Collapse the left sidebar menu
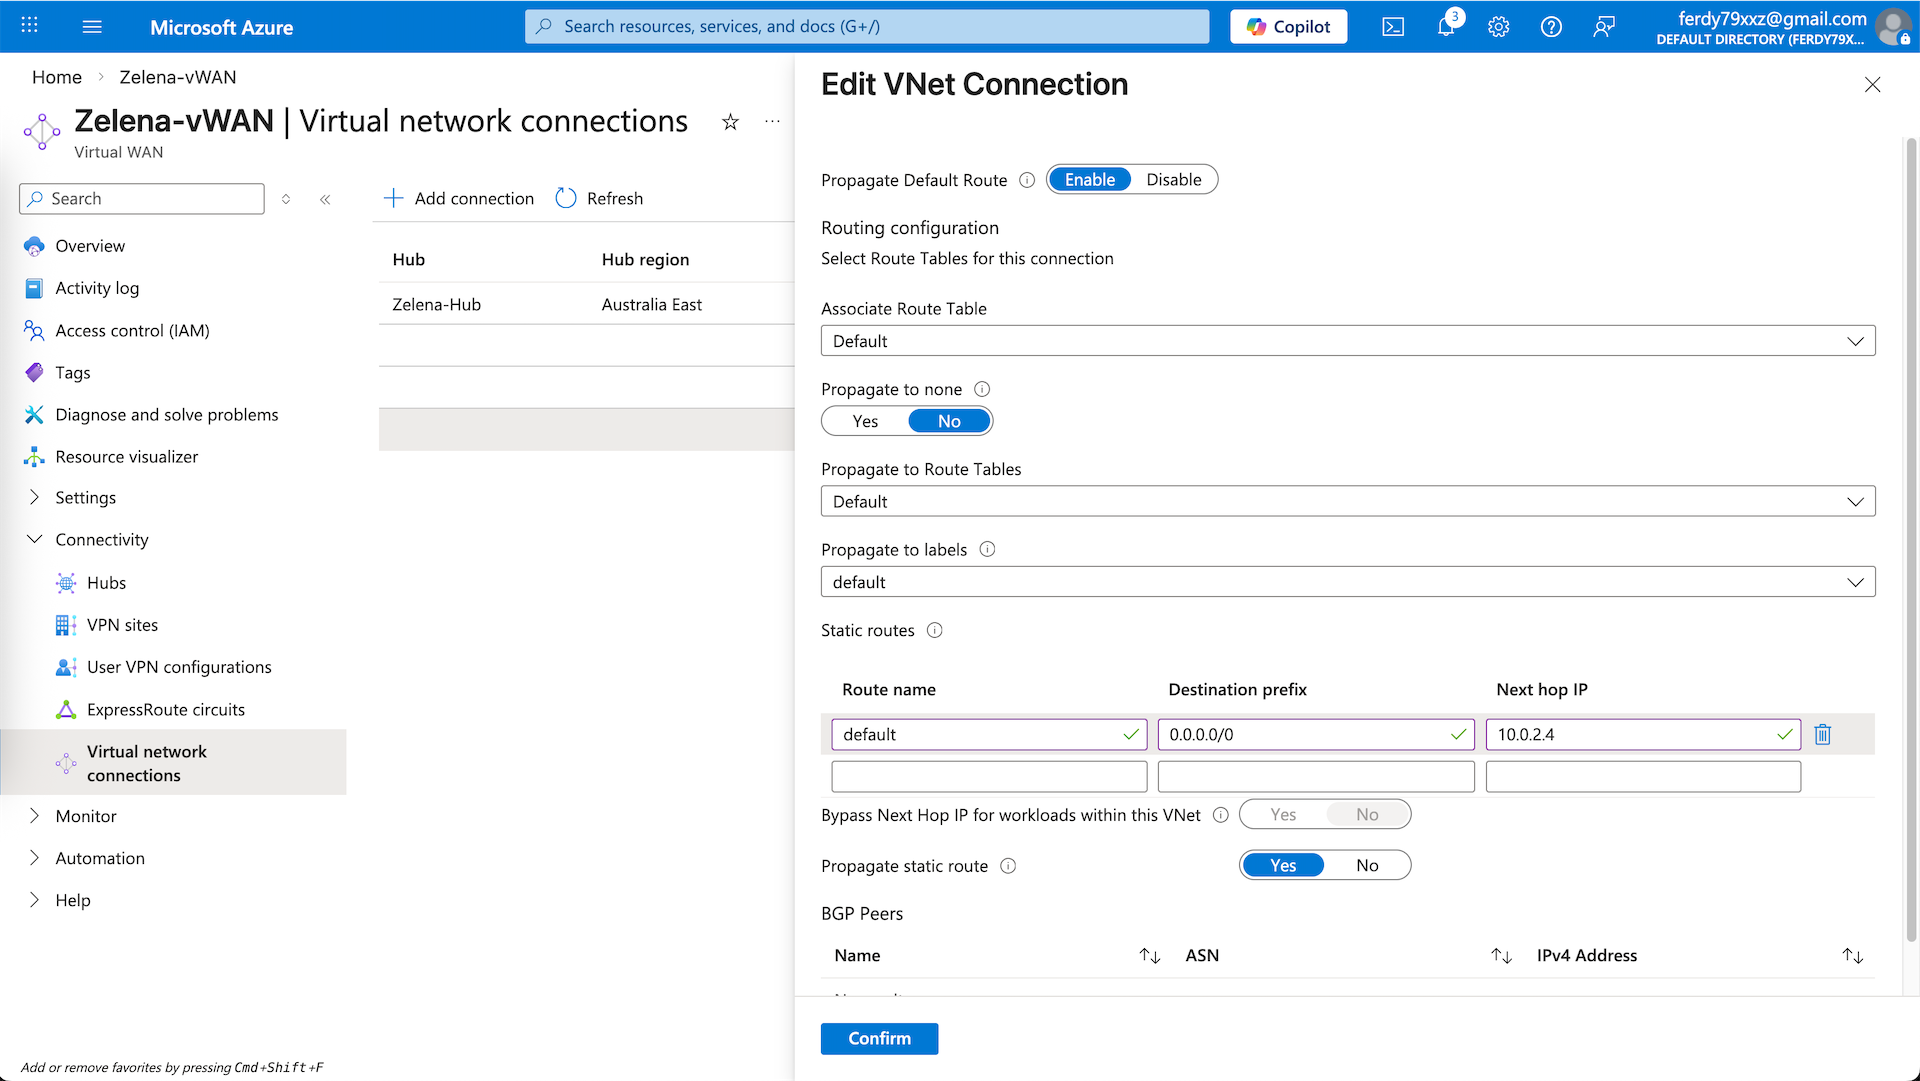Screen dimensions: 1920x1081 325,199
